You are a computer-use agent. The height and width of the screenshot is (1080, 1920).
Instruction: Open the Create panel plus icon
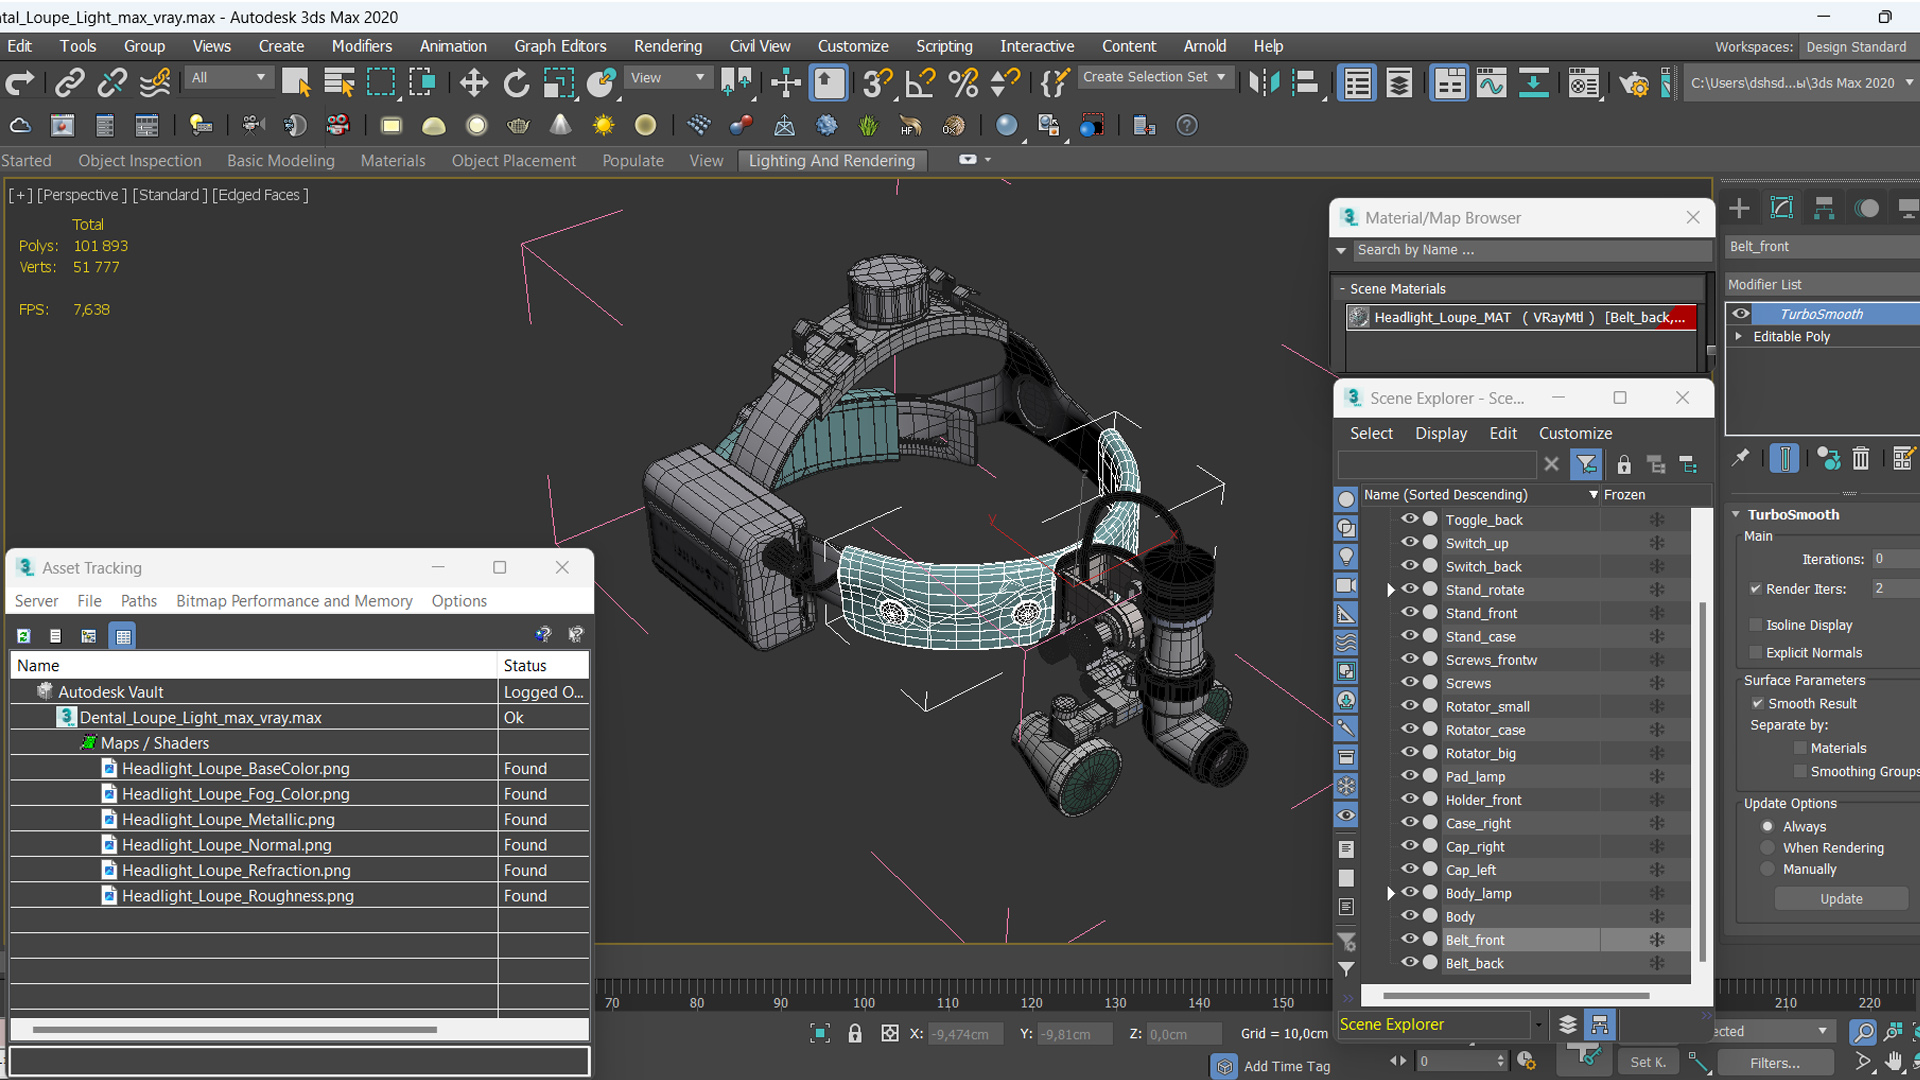pos(1739,208)
